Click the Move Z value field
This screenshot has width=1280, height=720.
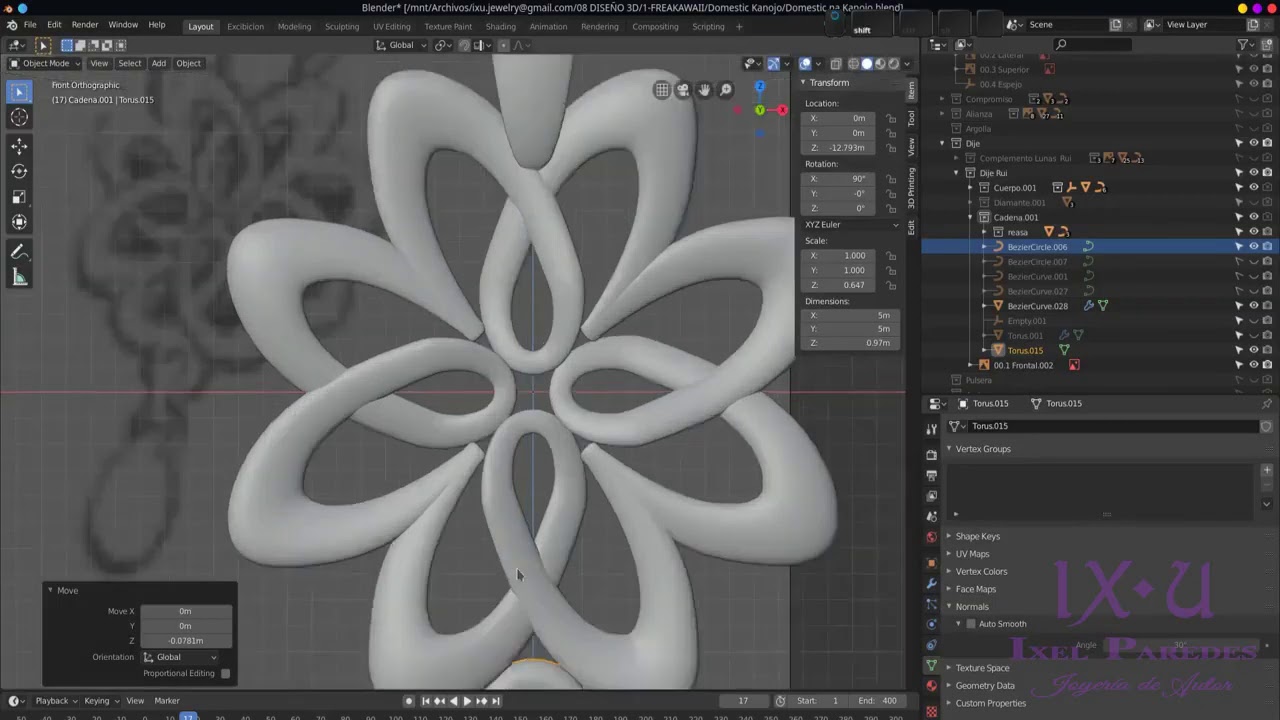tap(186, 641)
